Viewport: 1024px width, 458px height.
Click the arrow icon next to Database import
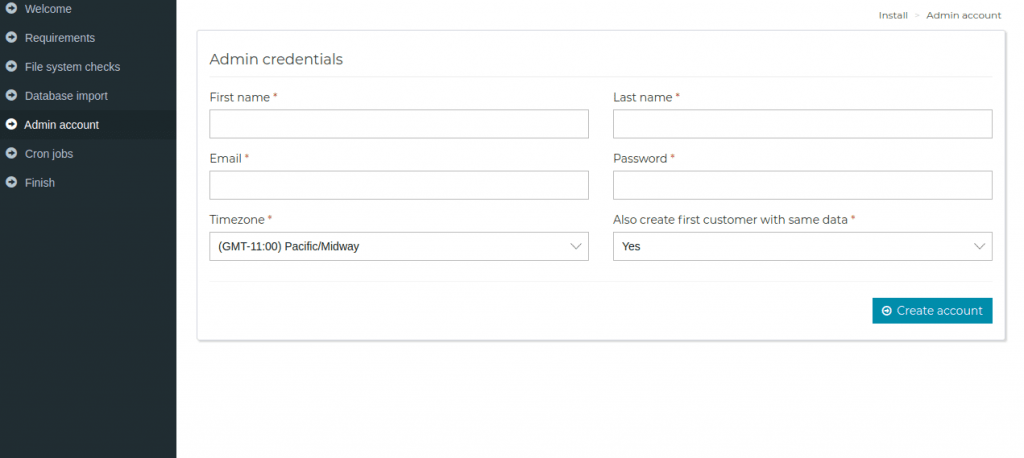[11, 95]
